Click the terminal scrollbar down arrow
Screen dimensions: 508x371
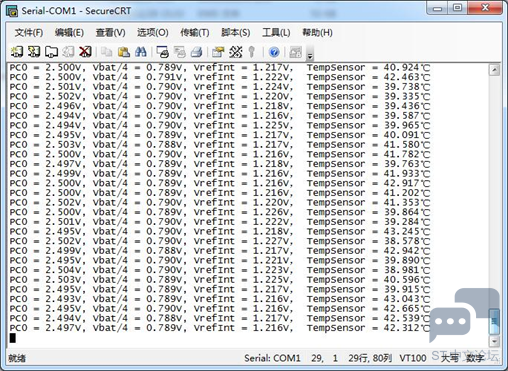click(494, 341)
